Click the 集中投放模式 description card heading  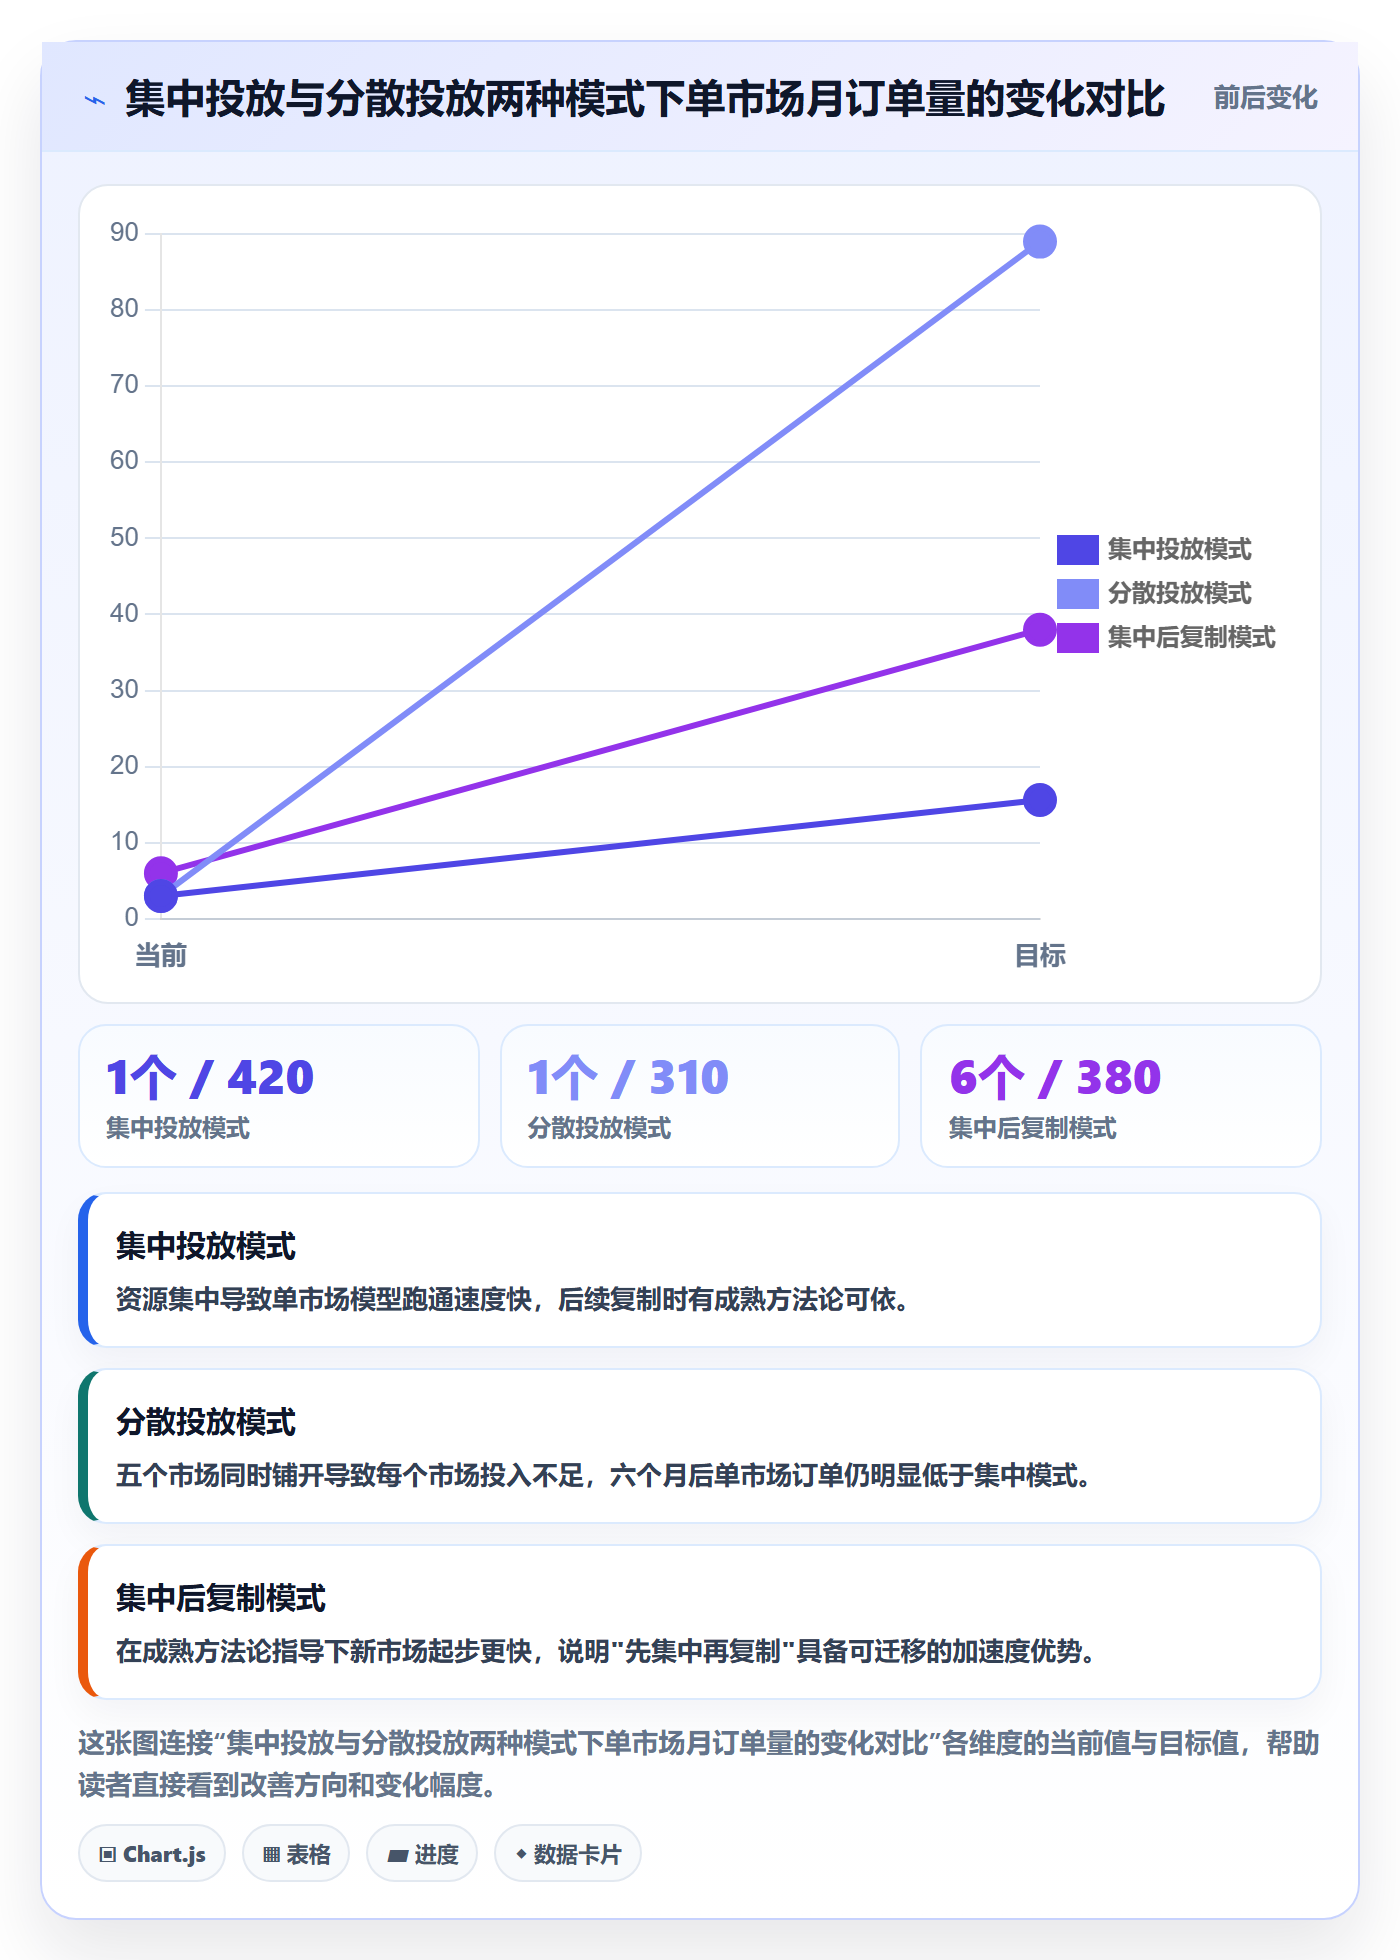[x=206, y=1247]
